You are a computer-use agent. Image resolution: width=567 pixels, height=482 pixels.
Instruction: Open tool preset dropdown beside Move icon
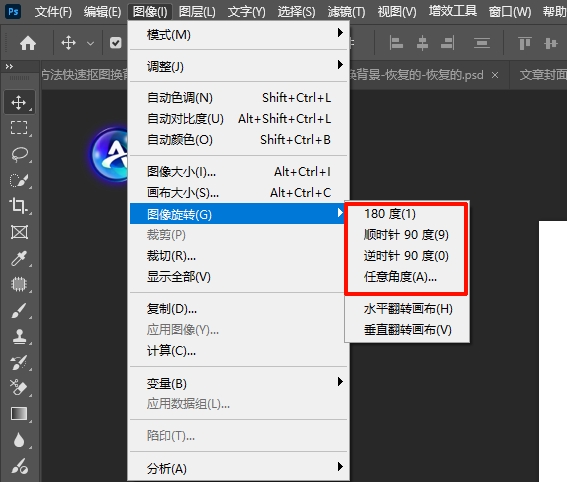click(90, 43)
